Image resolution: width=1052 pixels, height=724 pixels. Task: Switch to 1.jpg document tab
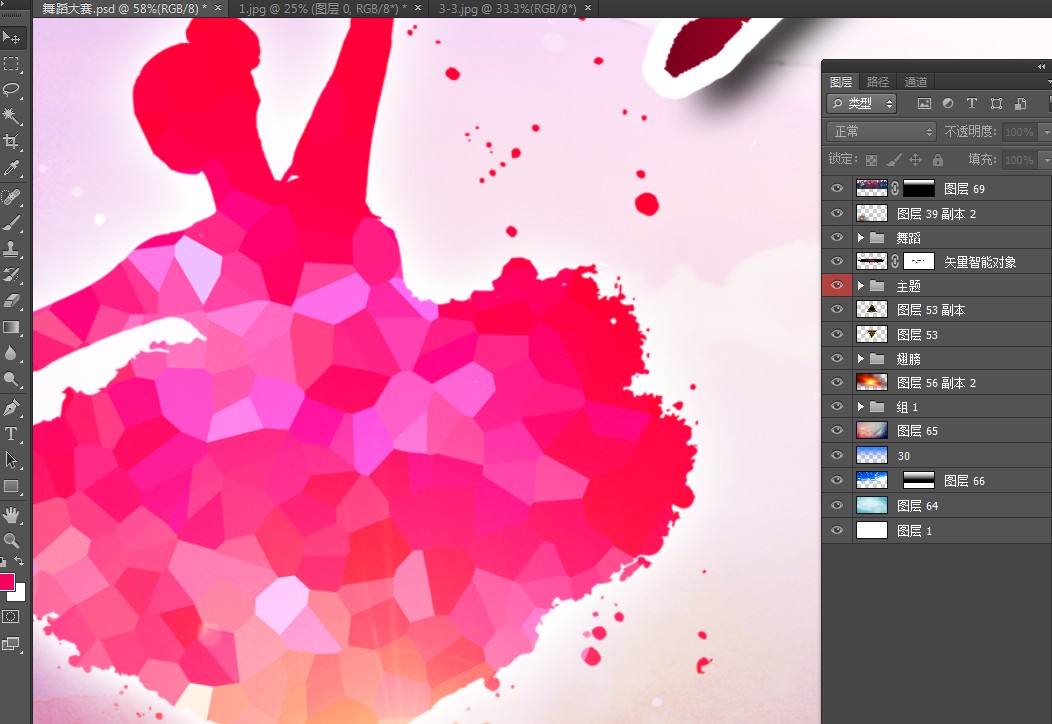click(323, 9)
